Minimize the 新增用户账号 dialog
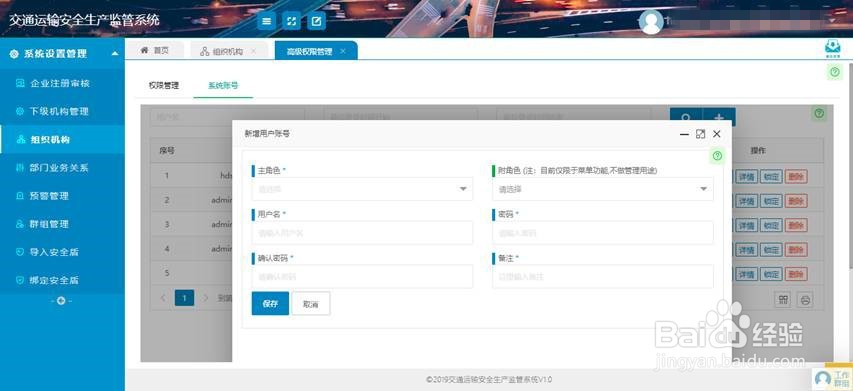This screenshot has width=853, height=391. click(684, 134)
